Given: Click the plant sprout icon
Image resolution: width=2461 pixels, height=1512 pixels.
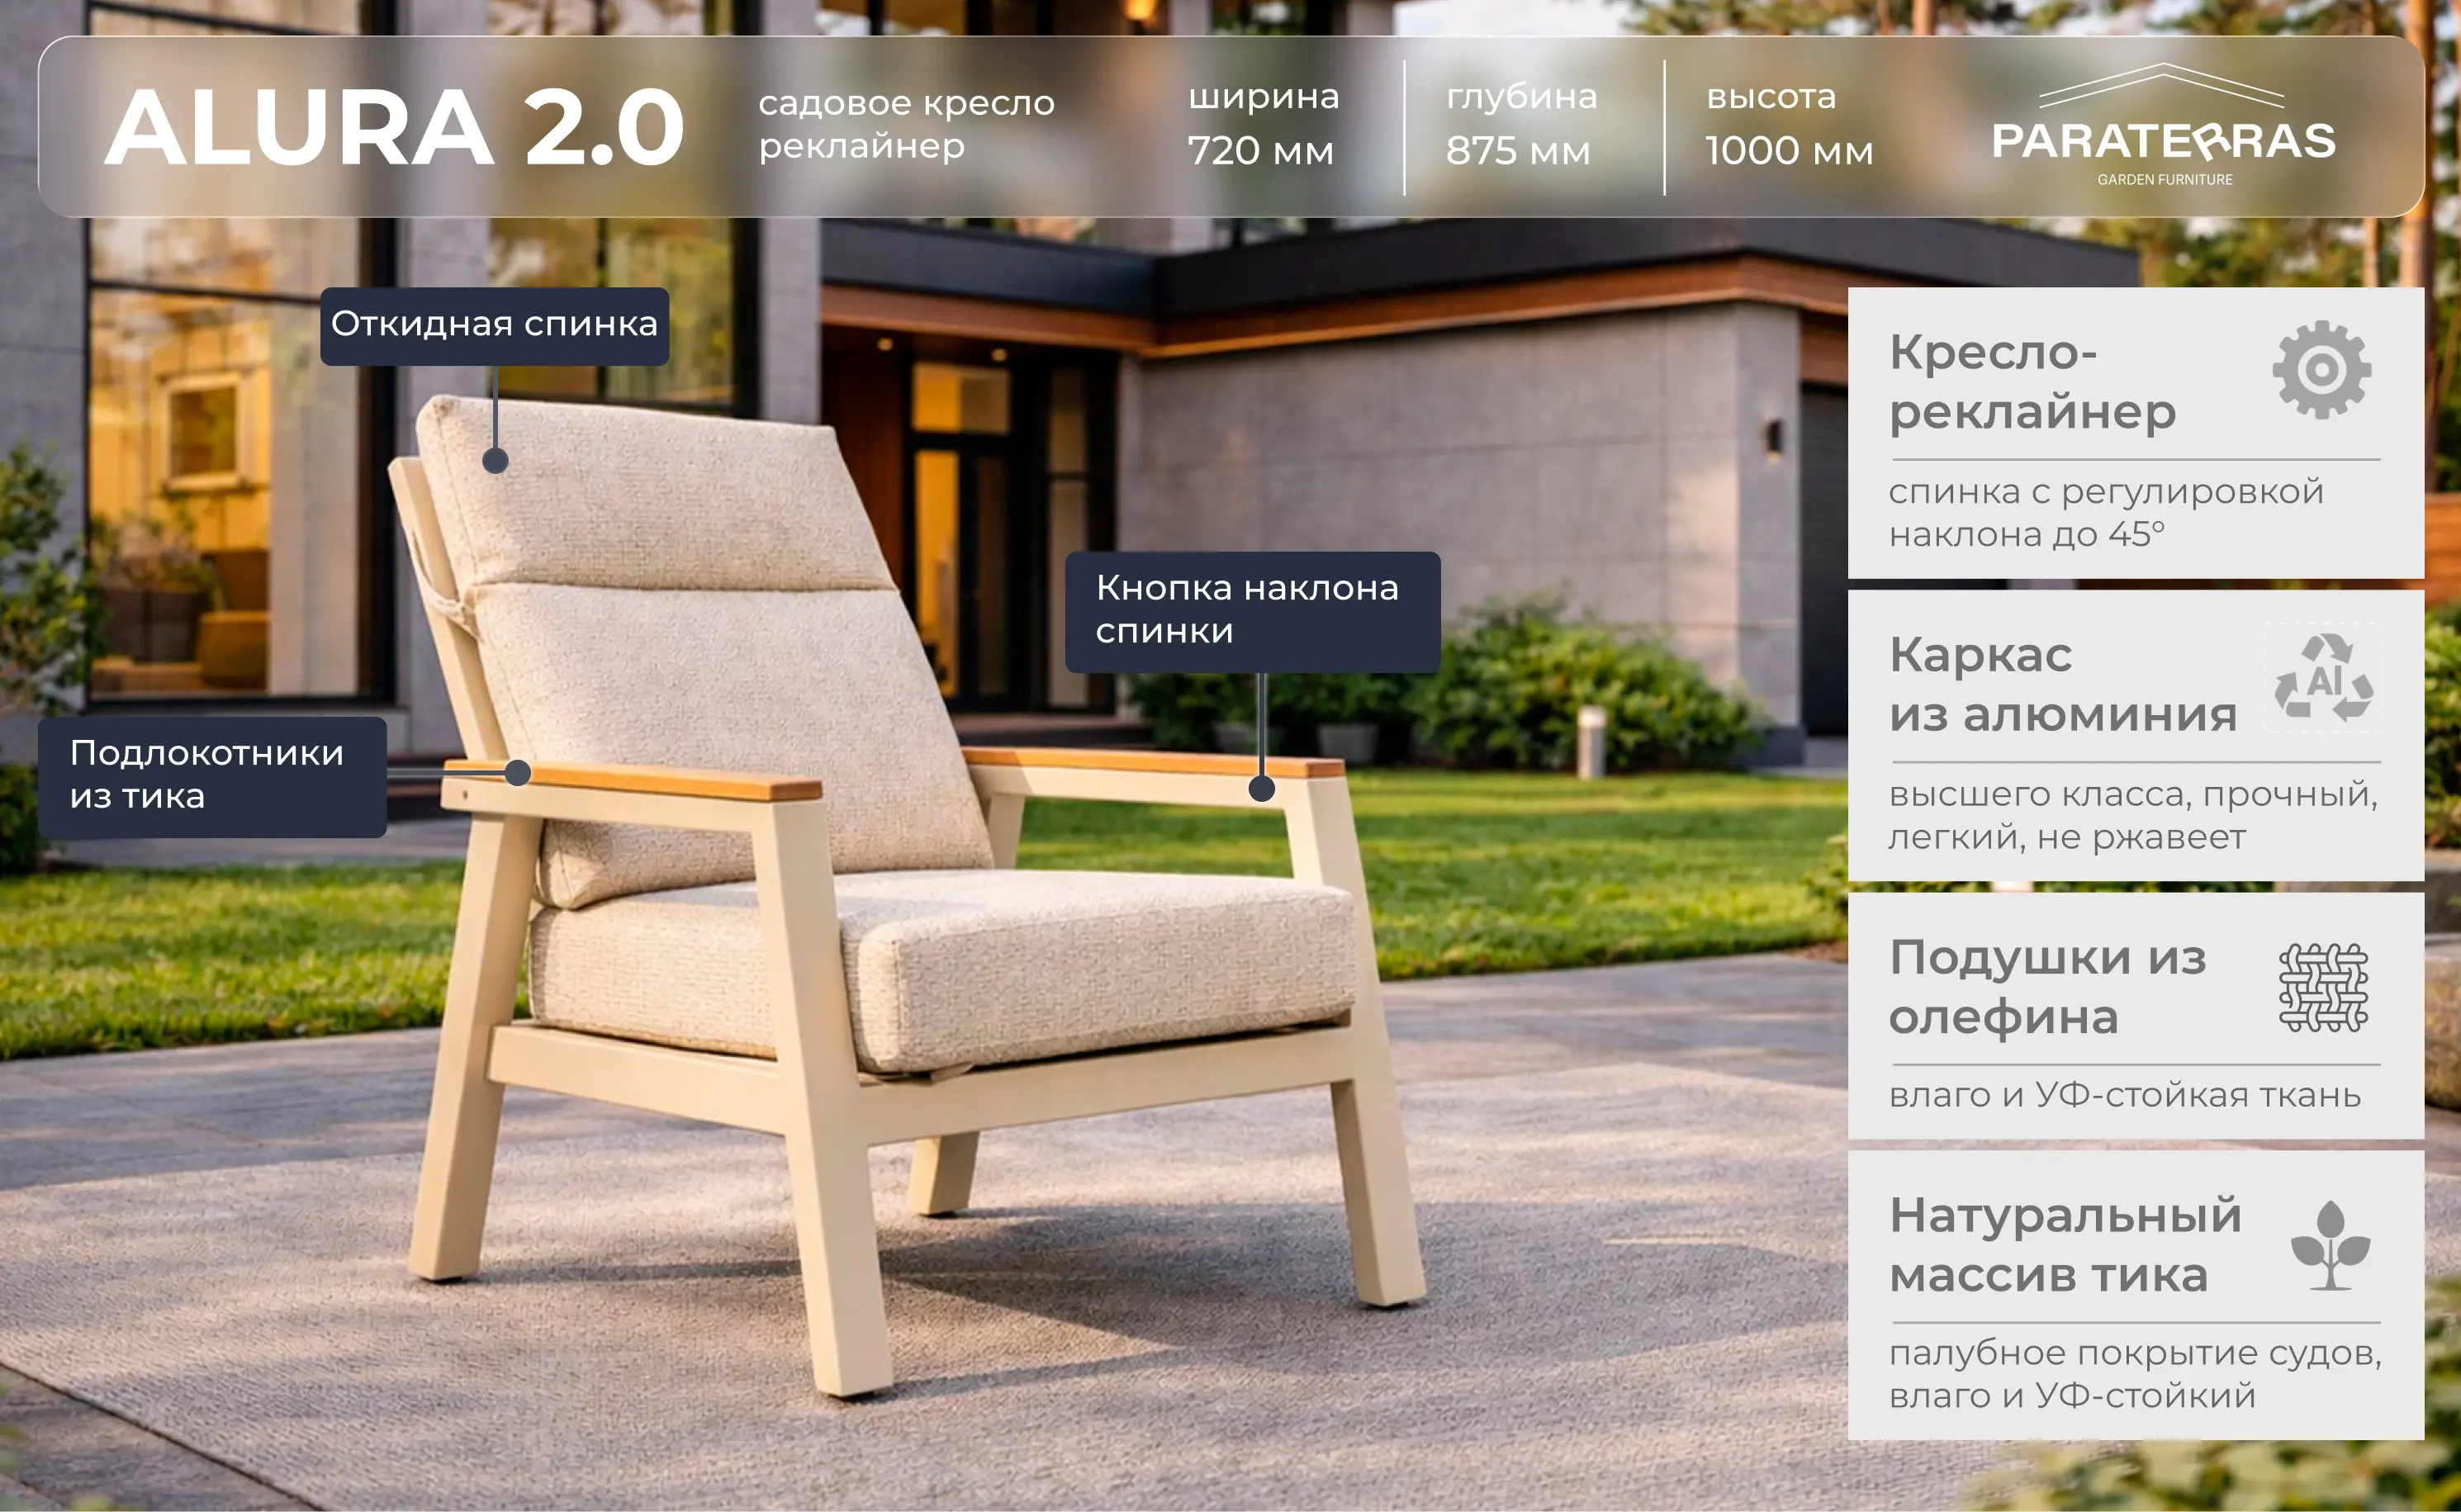Looking at the screenshot, I should [2330, 1245].
